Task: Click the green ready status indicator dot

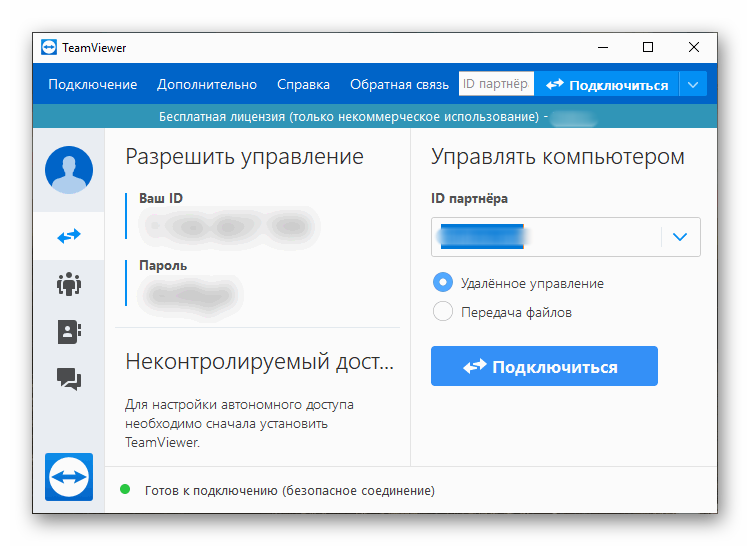Action: 125,489
